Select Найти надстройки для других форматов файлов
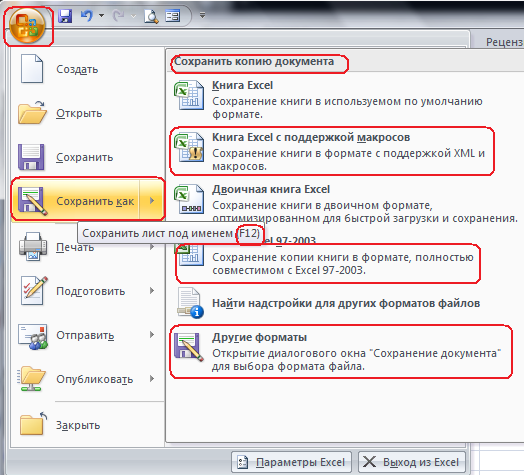Viewport: 524px width, 475px height. click(346, 303)
